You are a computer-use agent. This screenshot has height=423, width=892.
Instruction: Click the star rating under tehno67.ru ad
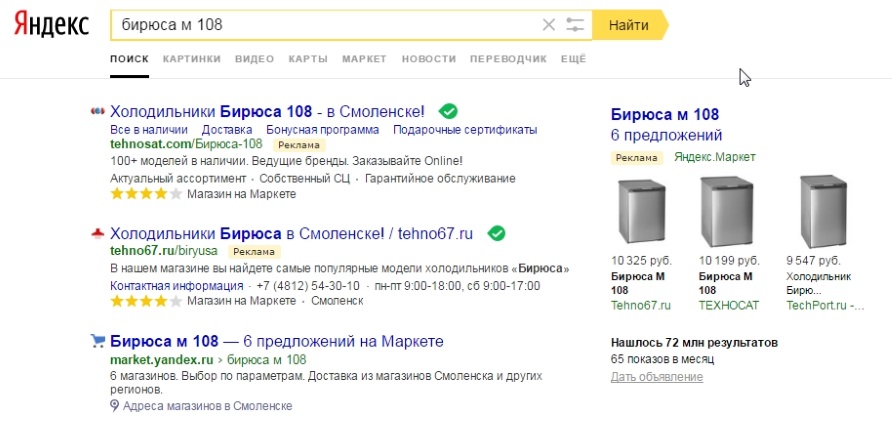(x=146, y=301)
